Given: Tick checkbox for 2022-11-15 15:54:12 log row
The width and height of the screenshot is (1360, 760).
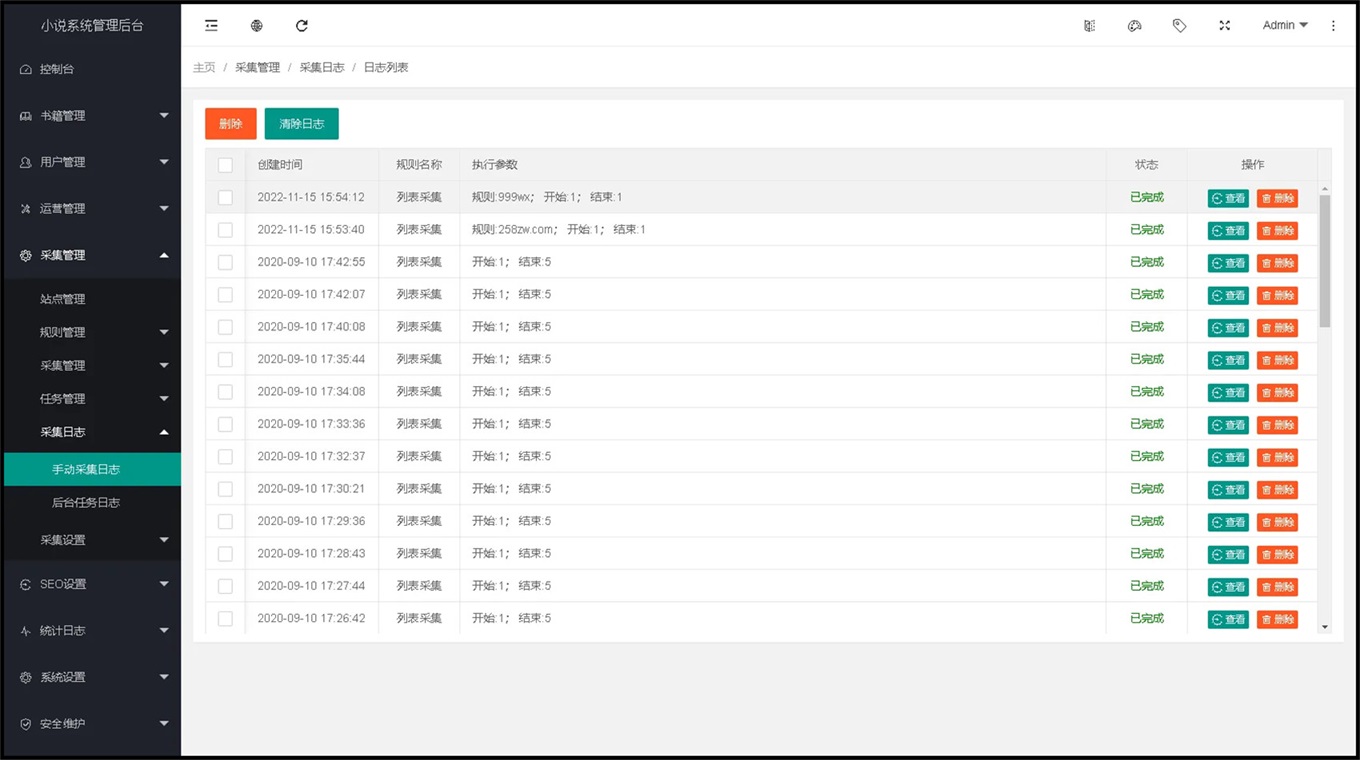Looking at the screenshot, I should (x=225, y=198).
